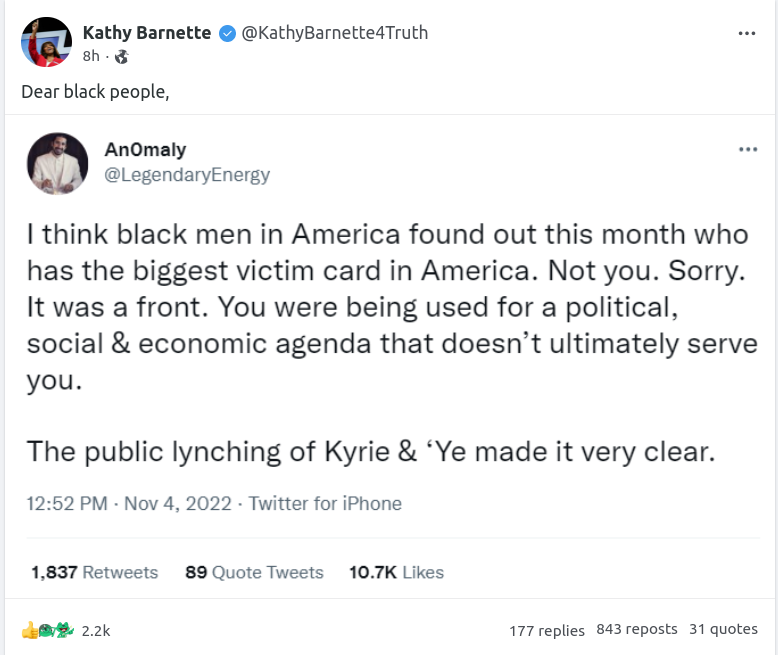Open the 31 quotes list
The height and width of the screenshot is (655, 778).
pyautogui.click(x=723, y=629)
